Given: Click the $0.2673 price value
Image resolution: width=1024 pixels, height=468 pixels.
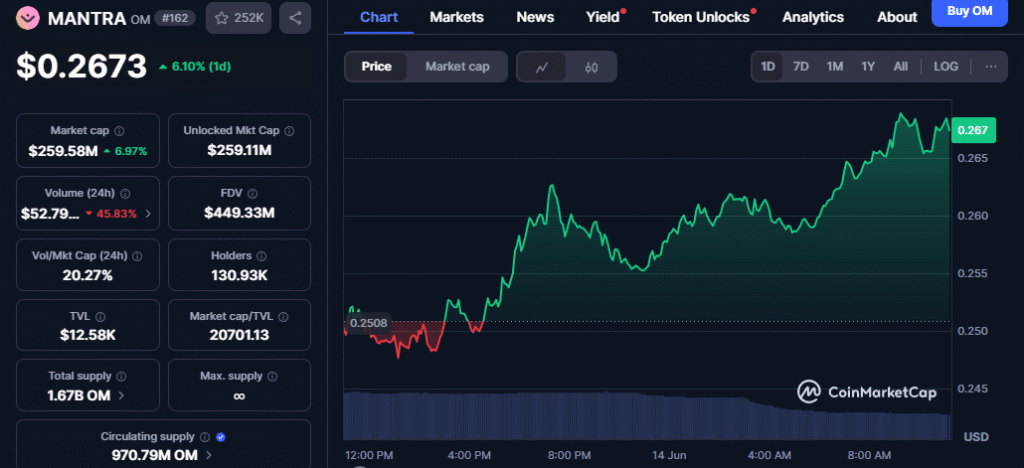Looking at the screenshot, I should click(x=82, y=67).
